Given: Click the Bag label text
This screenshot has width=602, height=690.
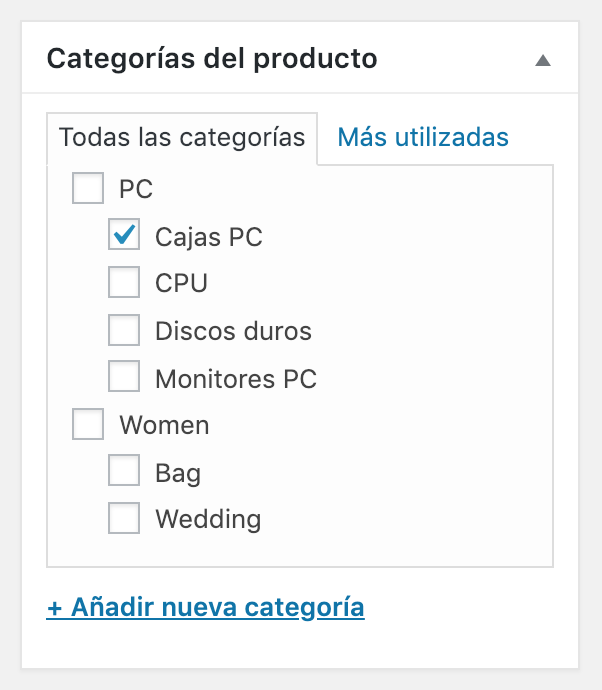Looking at the screenshot, I should (x=178, y=473).
